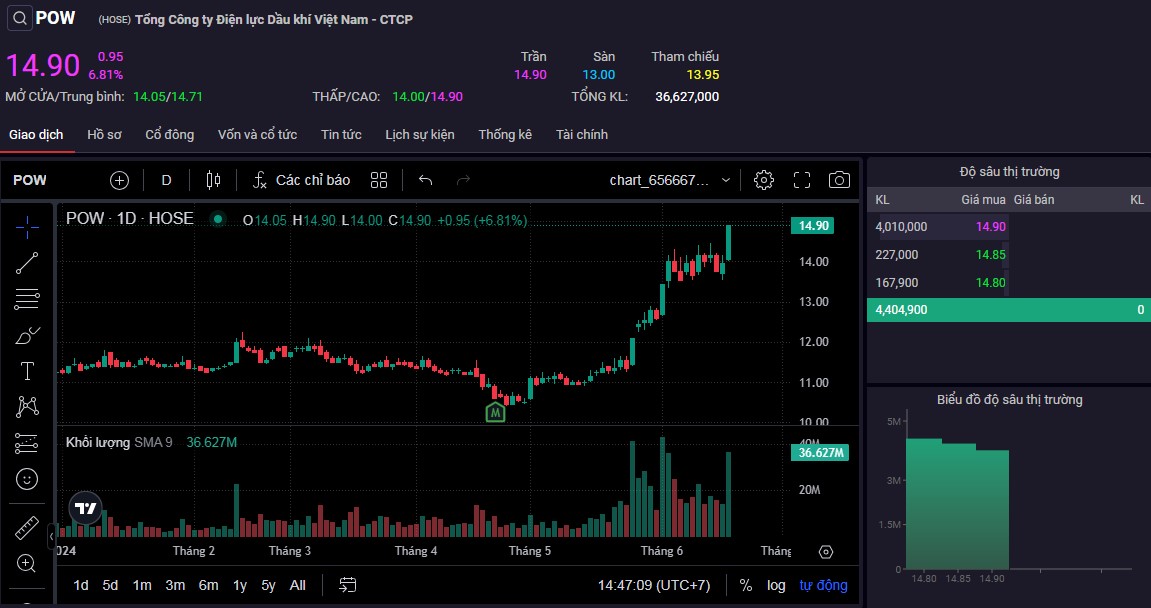Click the Fibonacci retracement tool icon
The height and width of the screenshot is (608, 1151).
point(27,298)
